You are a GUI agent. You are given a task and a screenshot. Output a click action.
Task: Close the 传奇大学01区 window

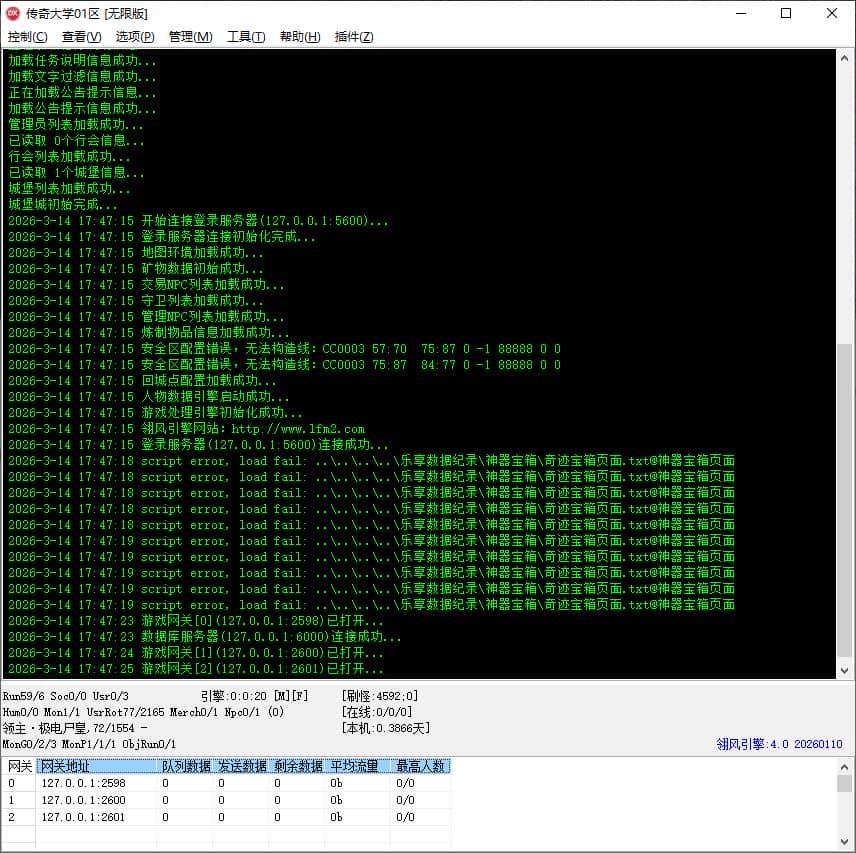click(x=831, y=13)
